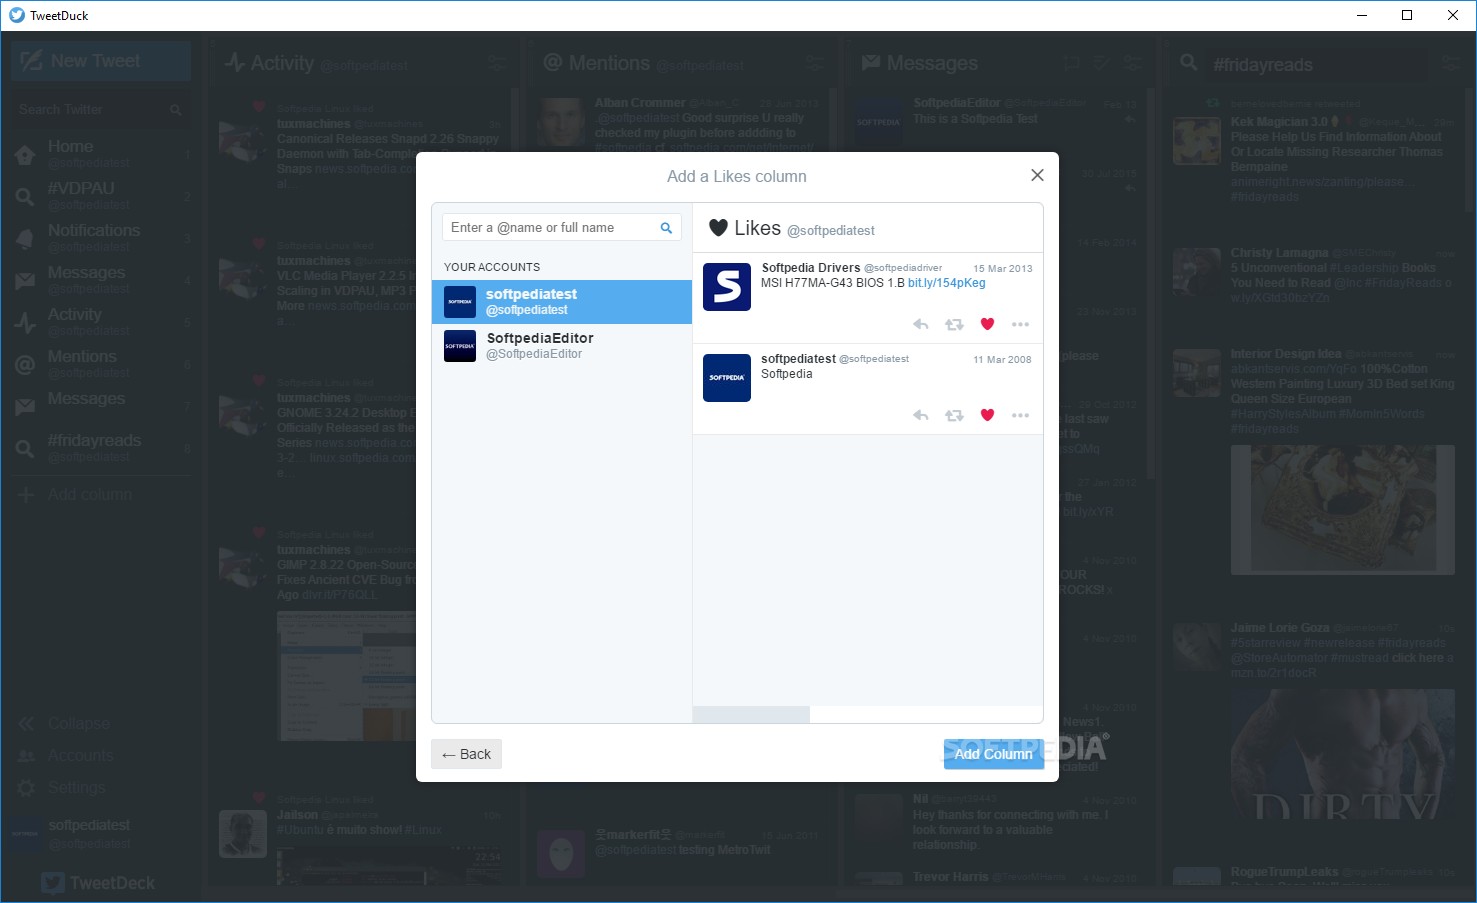Reply to the 11 Mar 2008 tweet

(921, 415)
